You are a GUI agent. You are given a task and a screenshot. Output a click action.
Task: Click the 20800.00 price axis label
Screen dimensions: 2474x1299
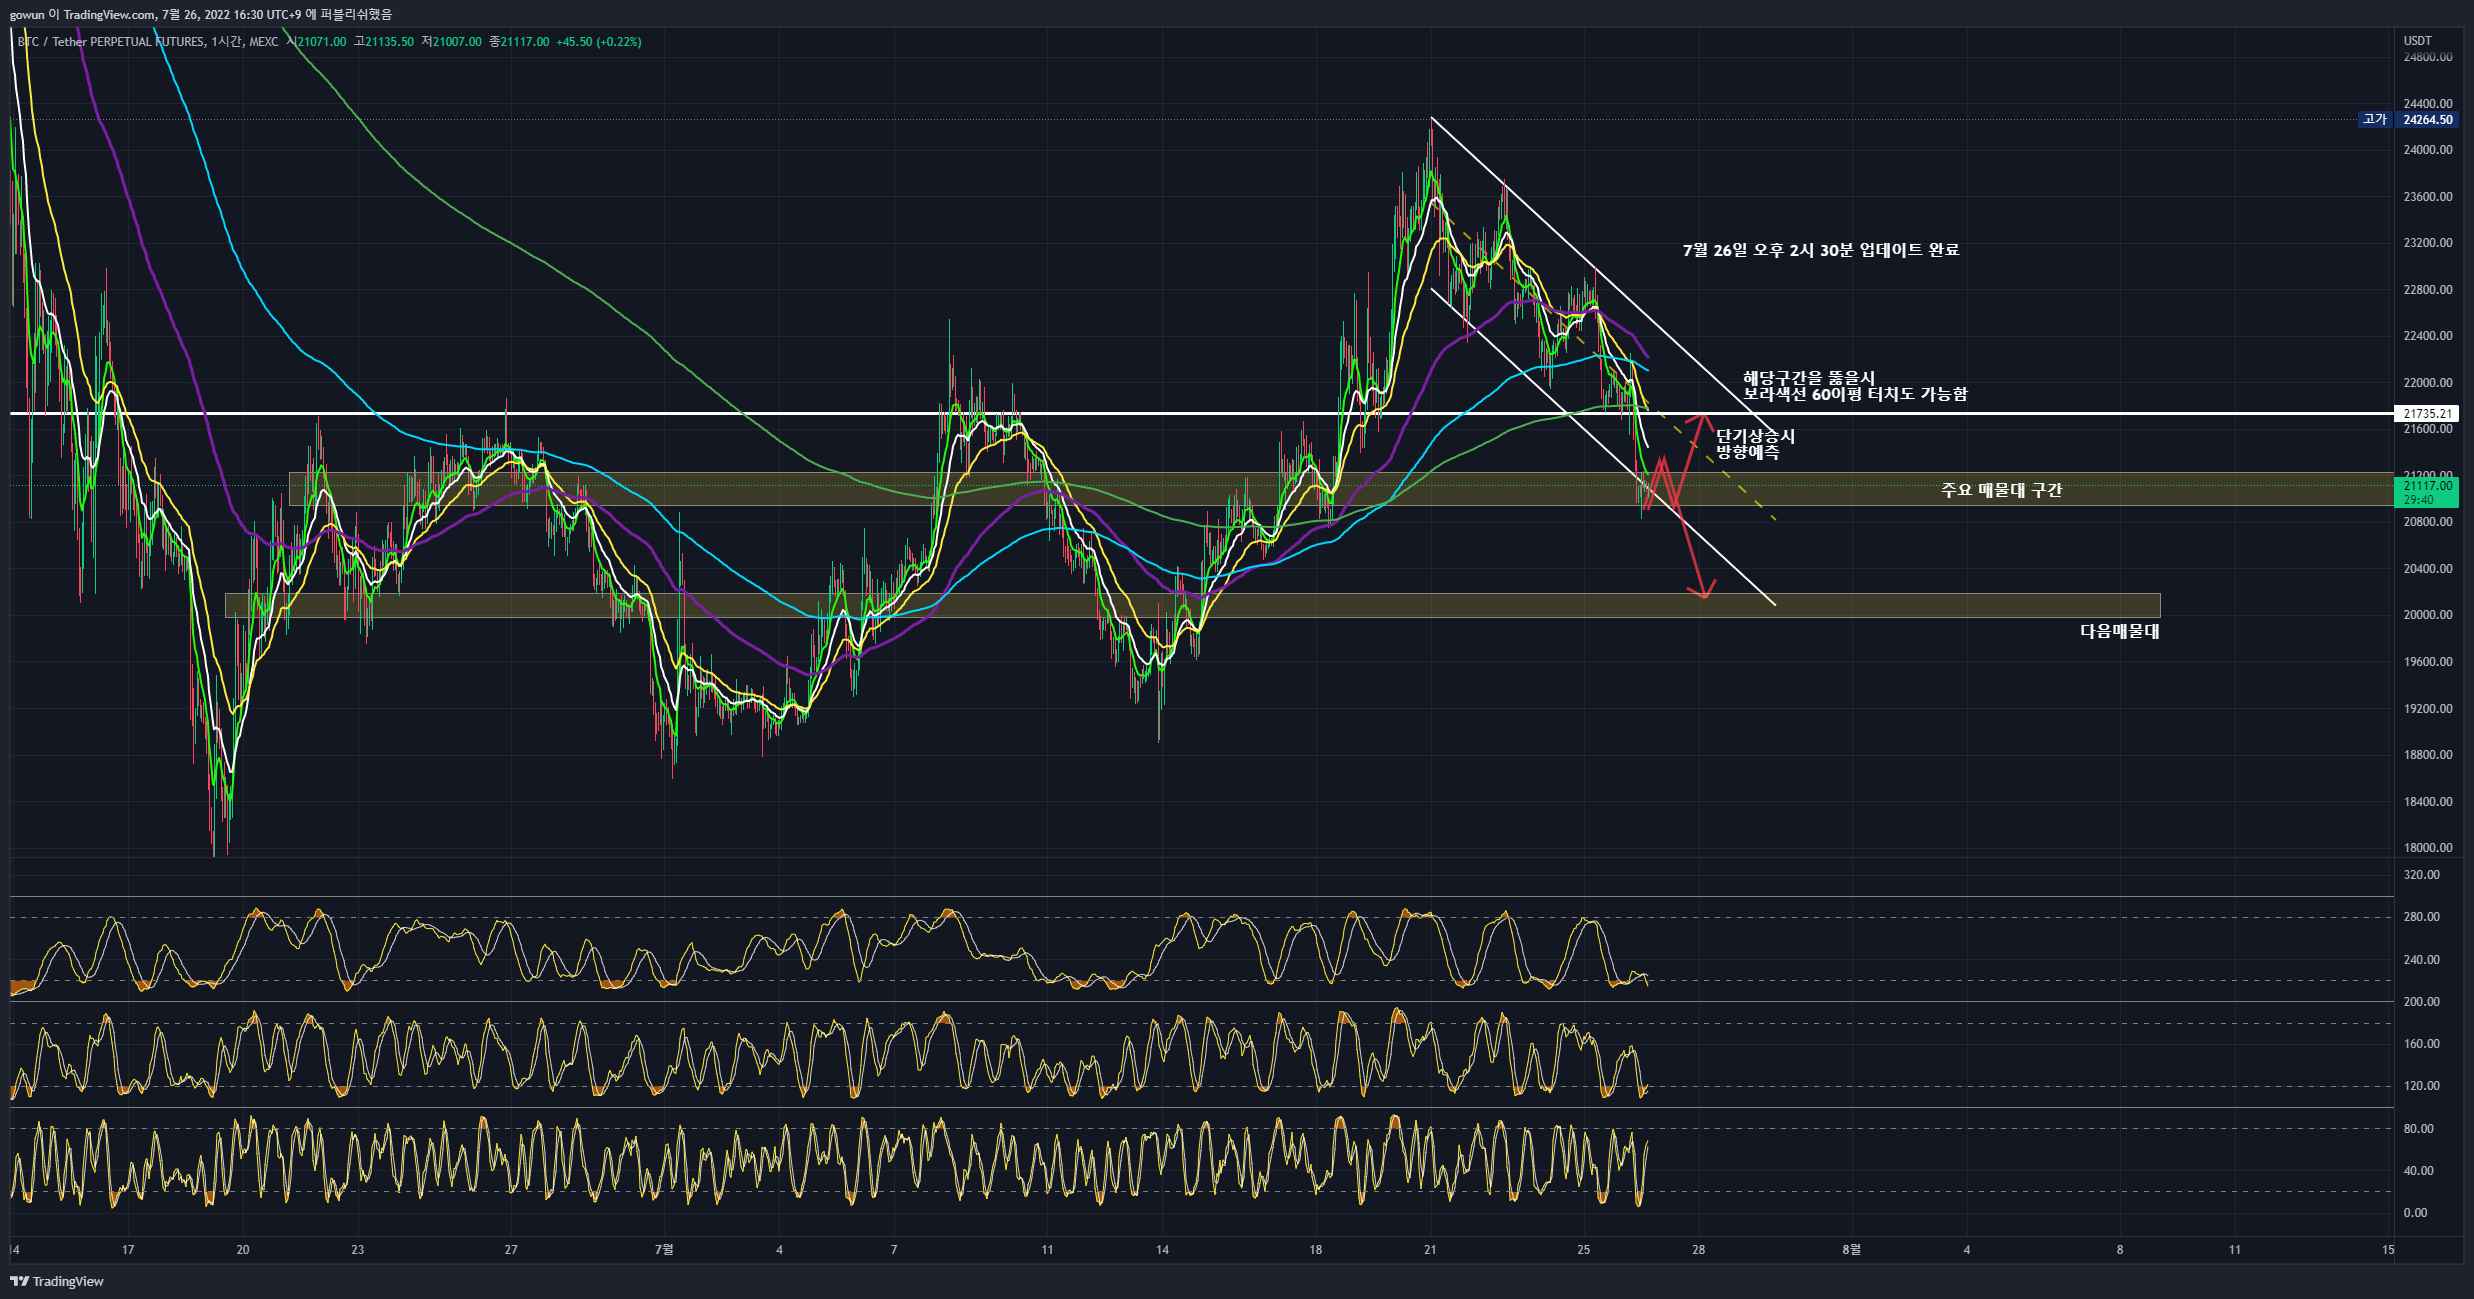[x=2428, y=522]
